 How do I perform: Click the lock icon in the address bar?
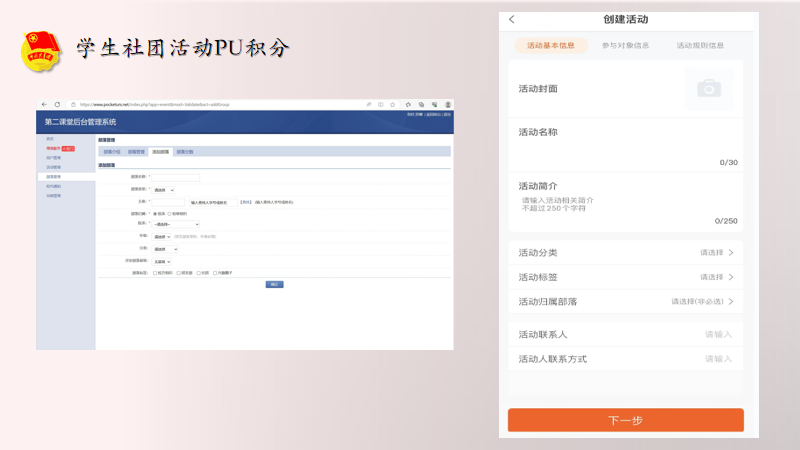coord(74,104)
